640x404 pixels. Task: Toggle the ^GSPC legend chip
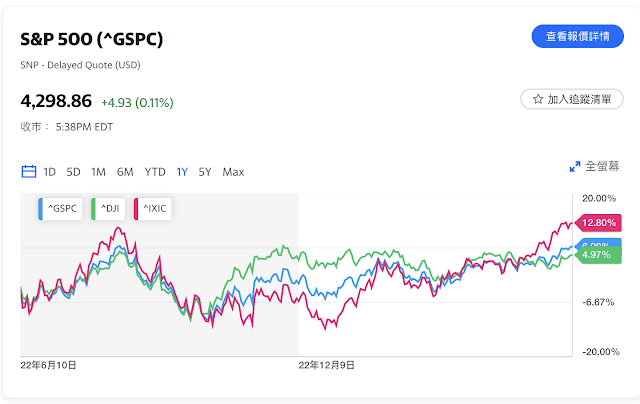point(60,208)
